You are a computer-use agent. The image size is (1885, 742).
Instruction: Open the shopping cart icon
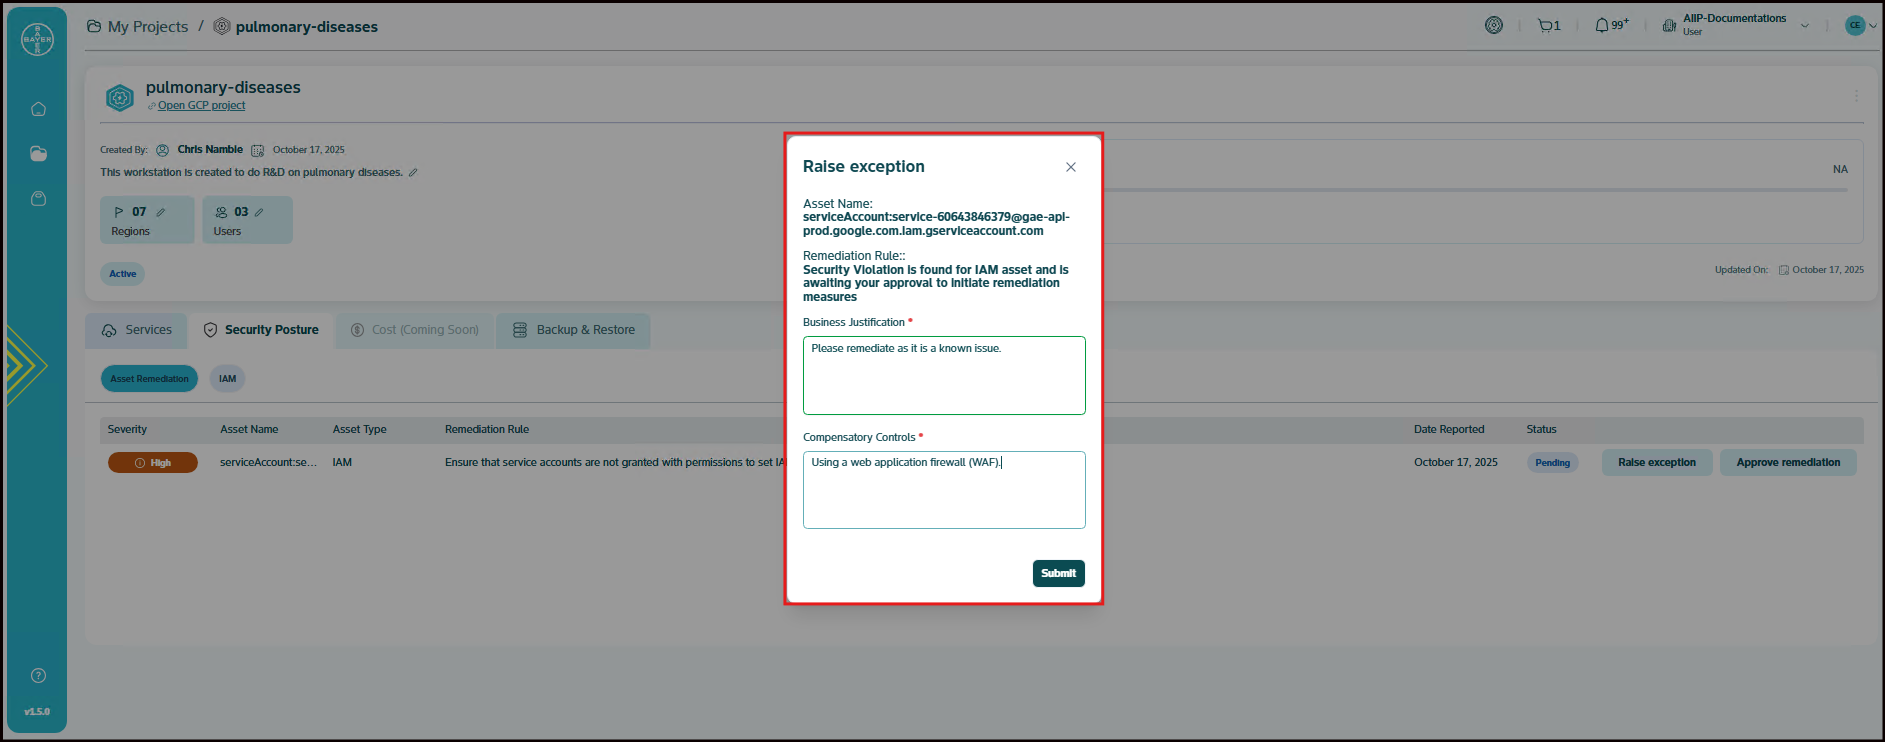click(x=1548, y=26)
